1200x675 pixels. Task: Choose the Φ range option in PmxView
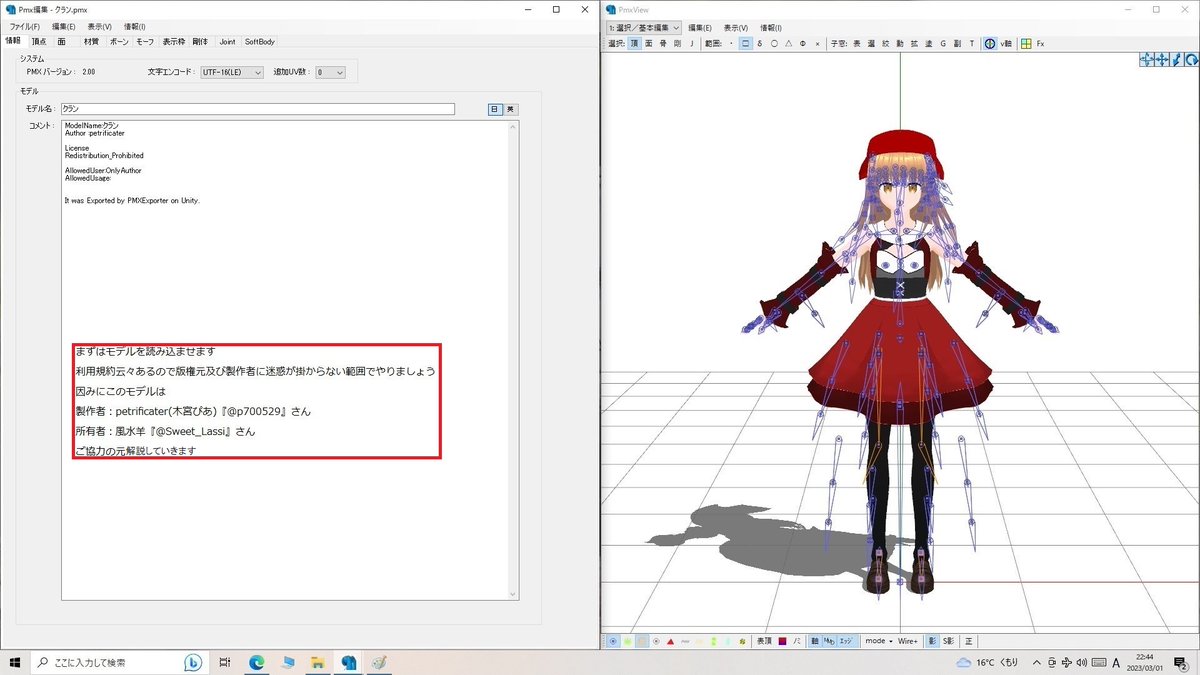803,43
